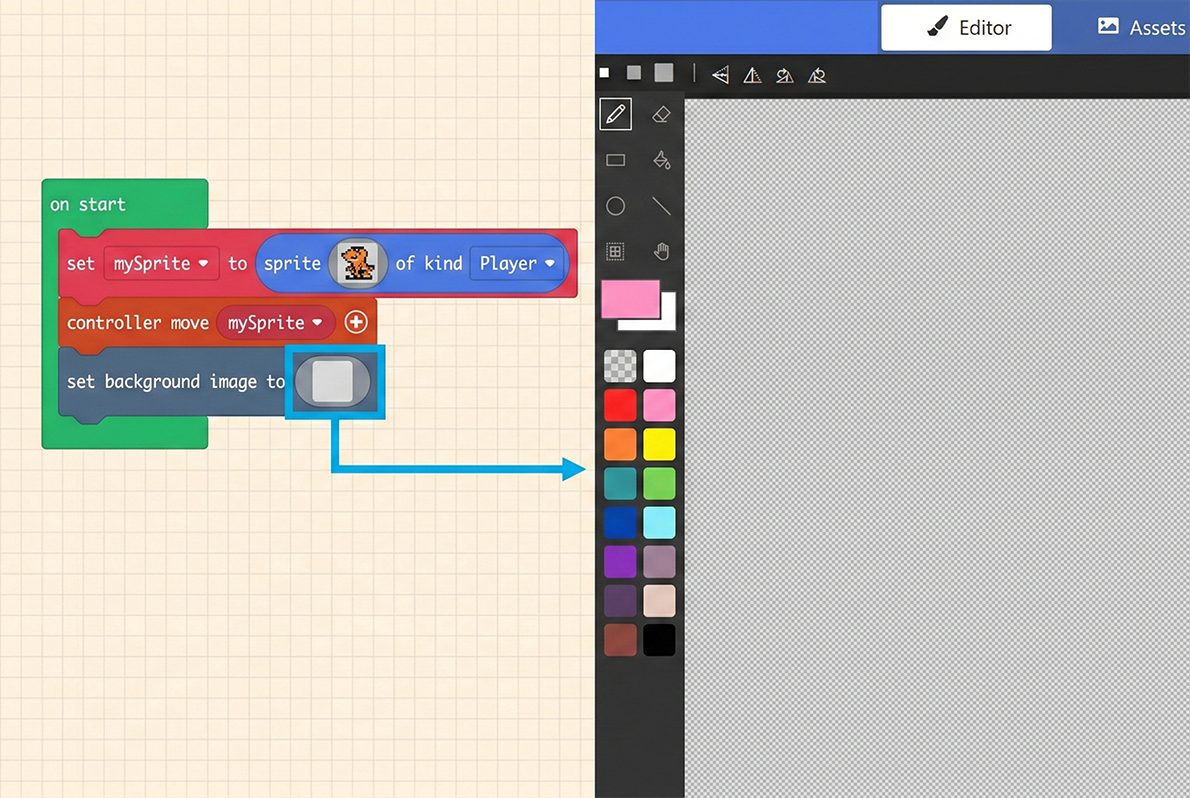Viewport: 1190px width, 798px height.
Task: Select the Eraser tool
Action: (660, 115)
